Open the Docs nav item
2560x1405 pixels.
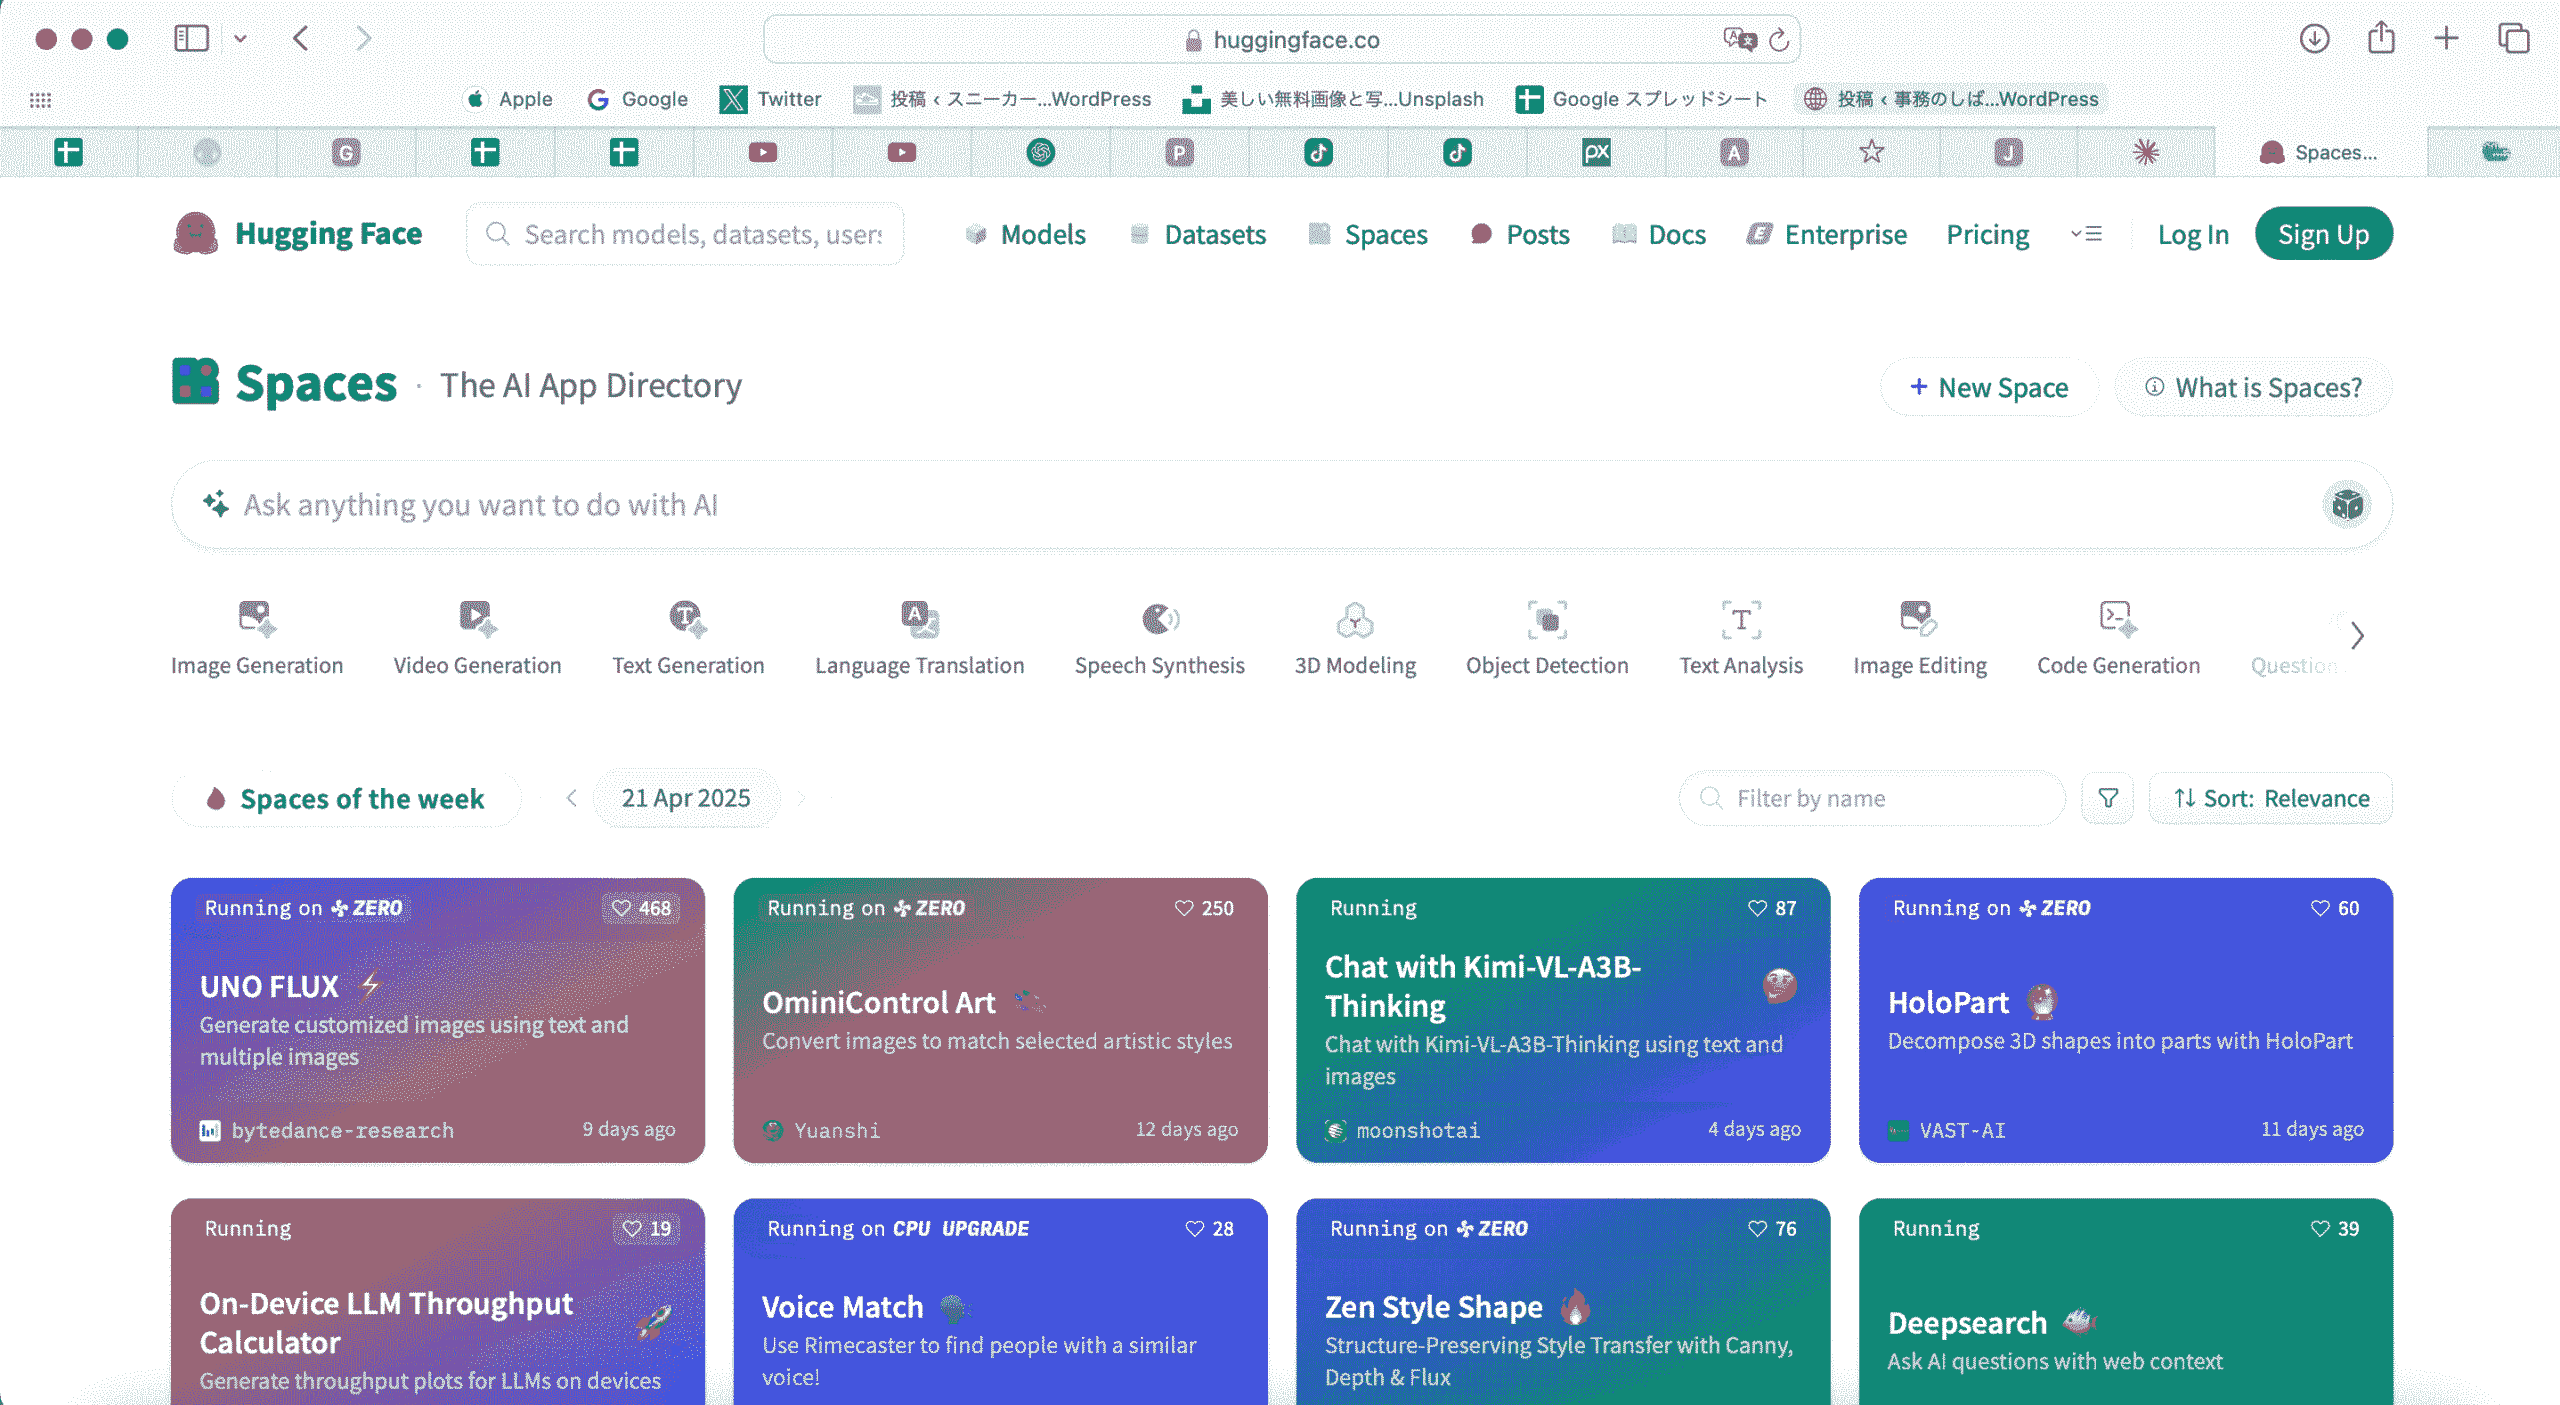coord(1659,234)
